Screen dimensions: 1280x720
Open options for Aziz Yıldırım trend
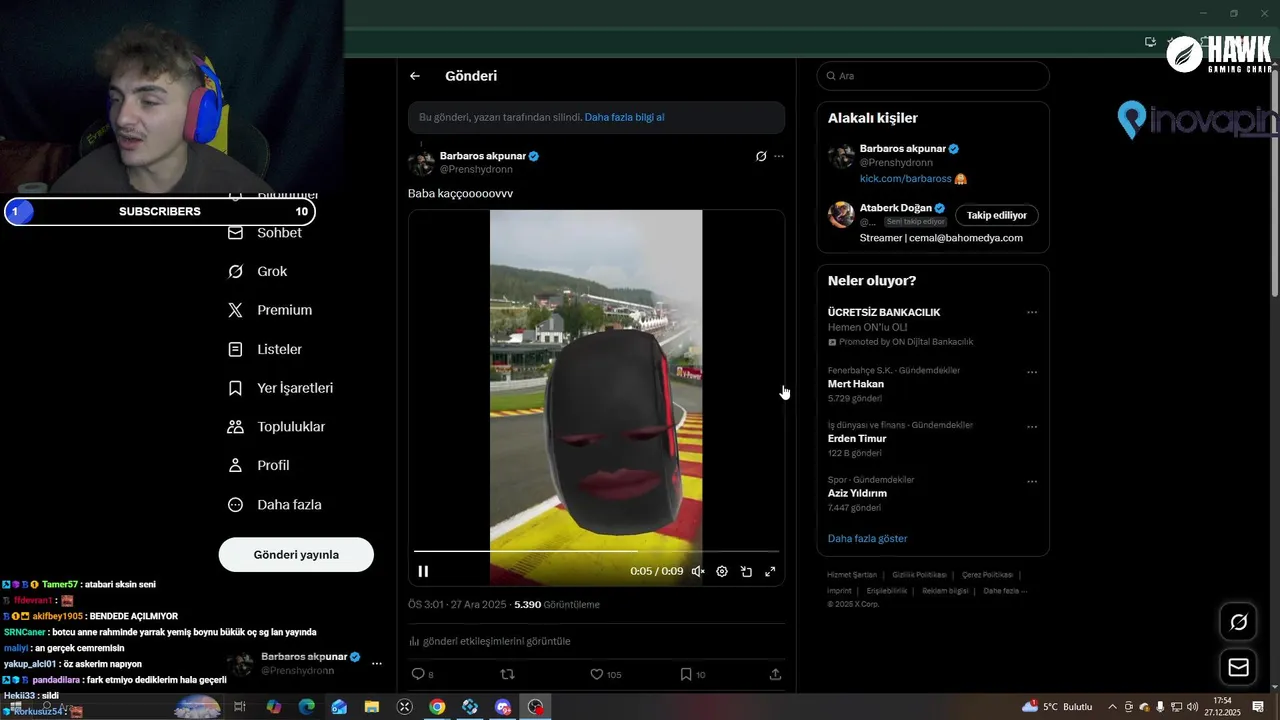(x=1032, y=481)
